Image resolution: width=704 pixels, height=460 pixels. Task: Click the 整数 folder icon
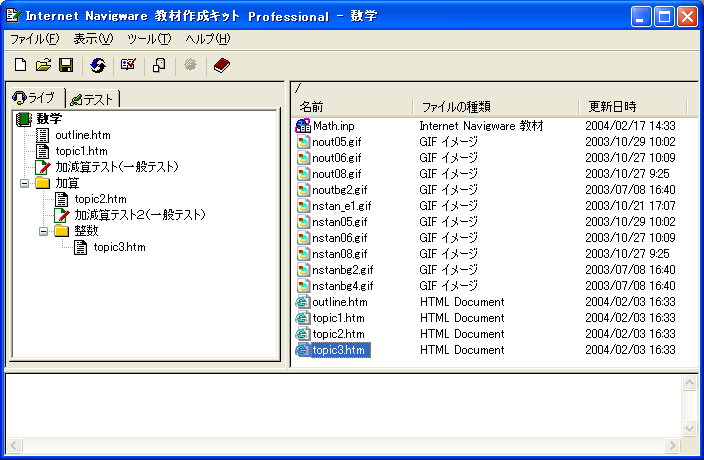pos(62,231)
